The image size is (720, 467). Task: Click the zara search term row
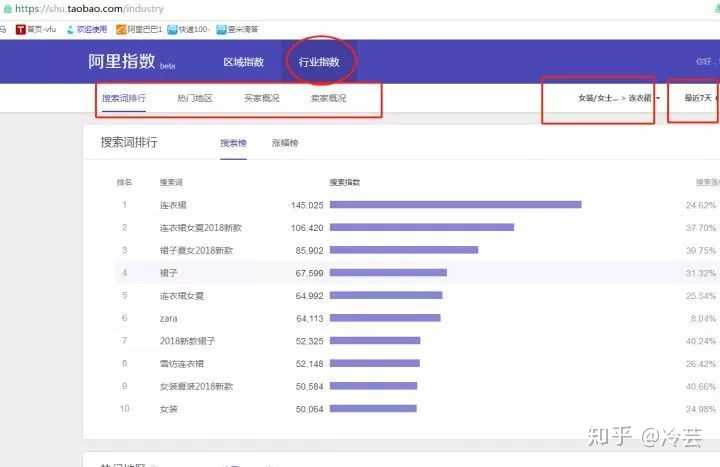[168, 318]
